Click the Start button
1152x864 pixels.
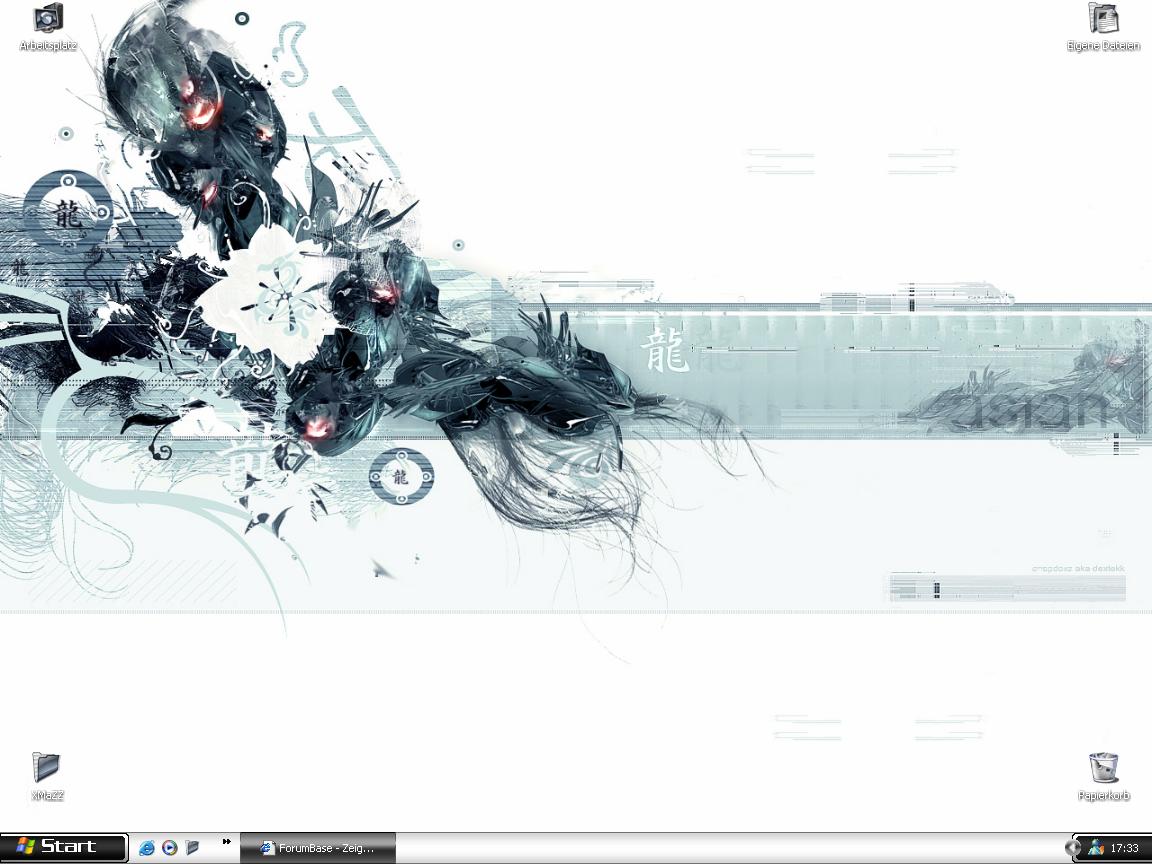tap(64, 847)
